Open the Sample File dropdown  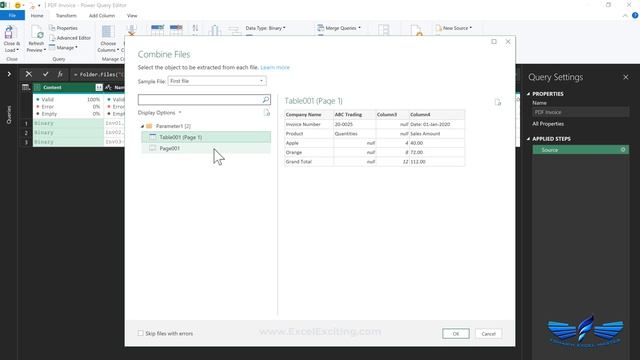pos(217,81)
